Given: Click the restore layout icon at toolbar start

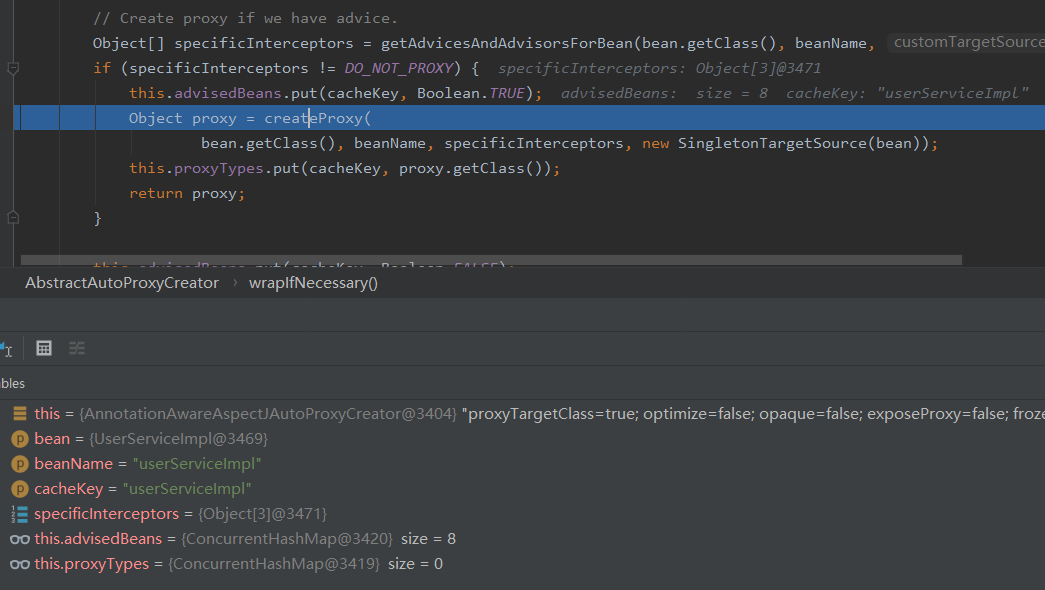Looking at the screenshot, I should (x=6, y=349).
